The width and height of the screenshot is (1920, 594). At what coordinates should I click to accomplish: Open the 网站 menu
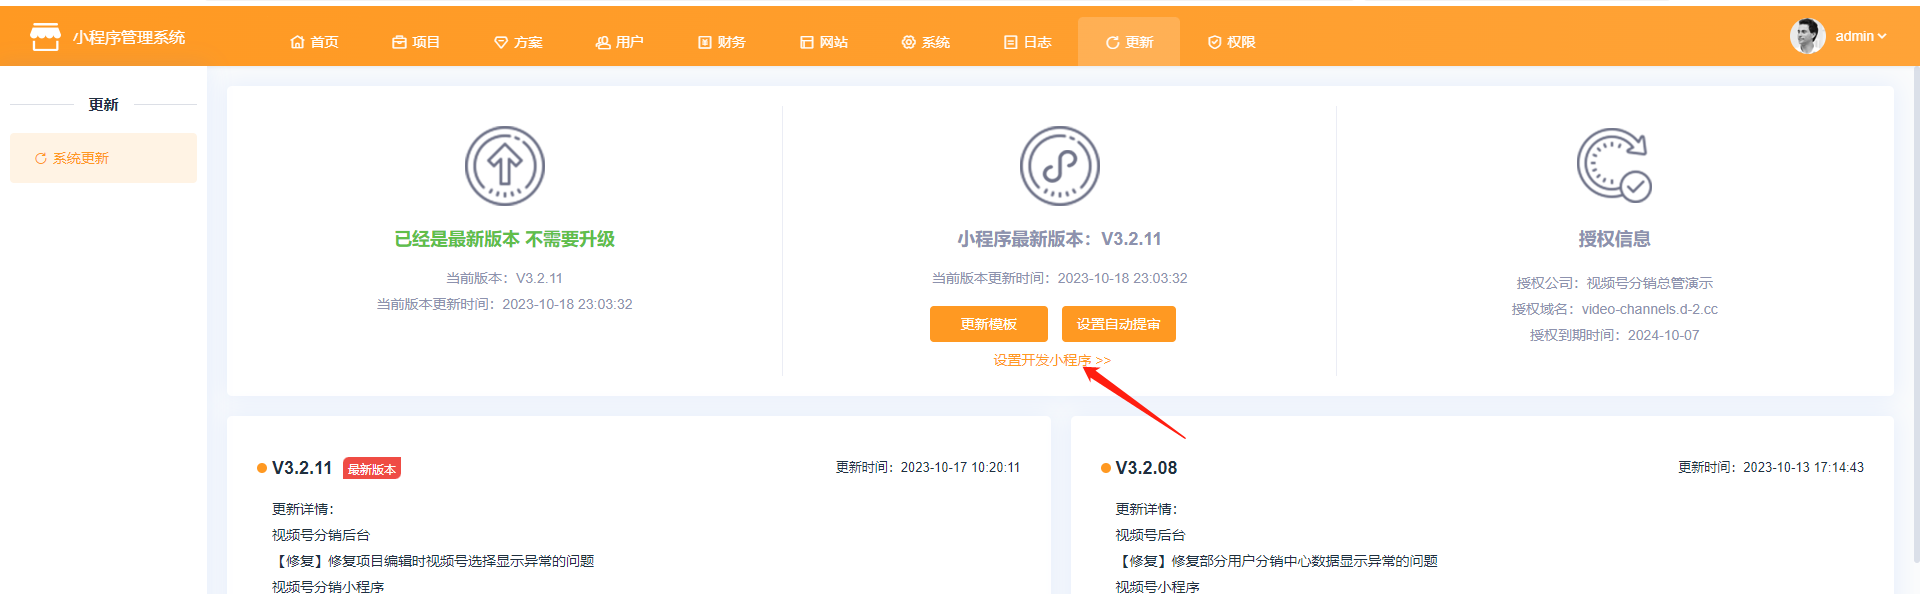(x=824, y=42)
